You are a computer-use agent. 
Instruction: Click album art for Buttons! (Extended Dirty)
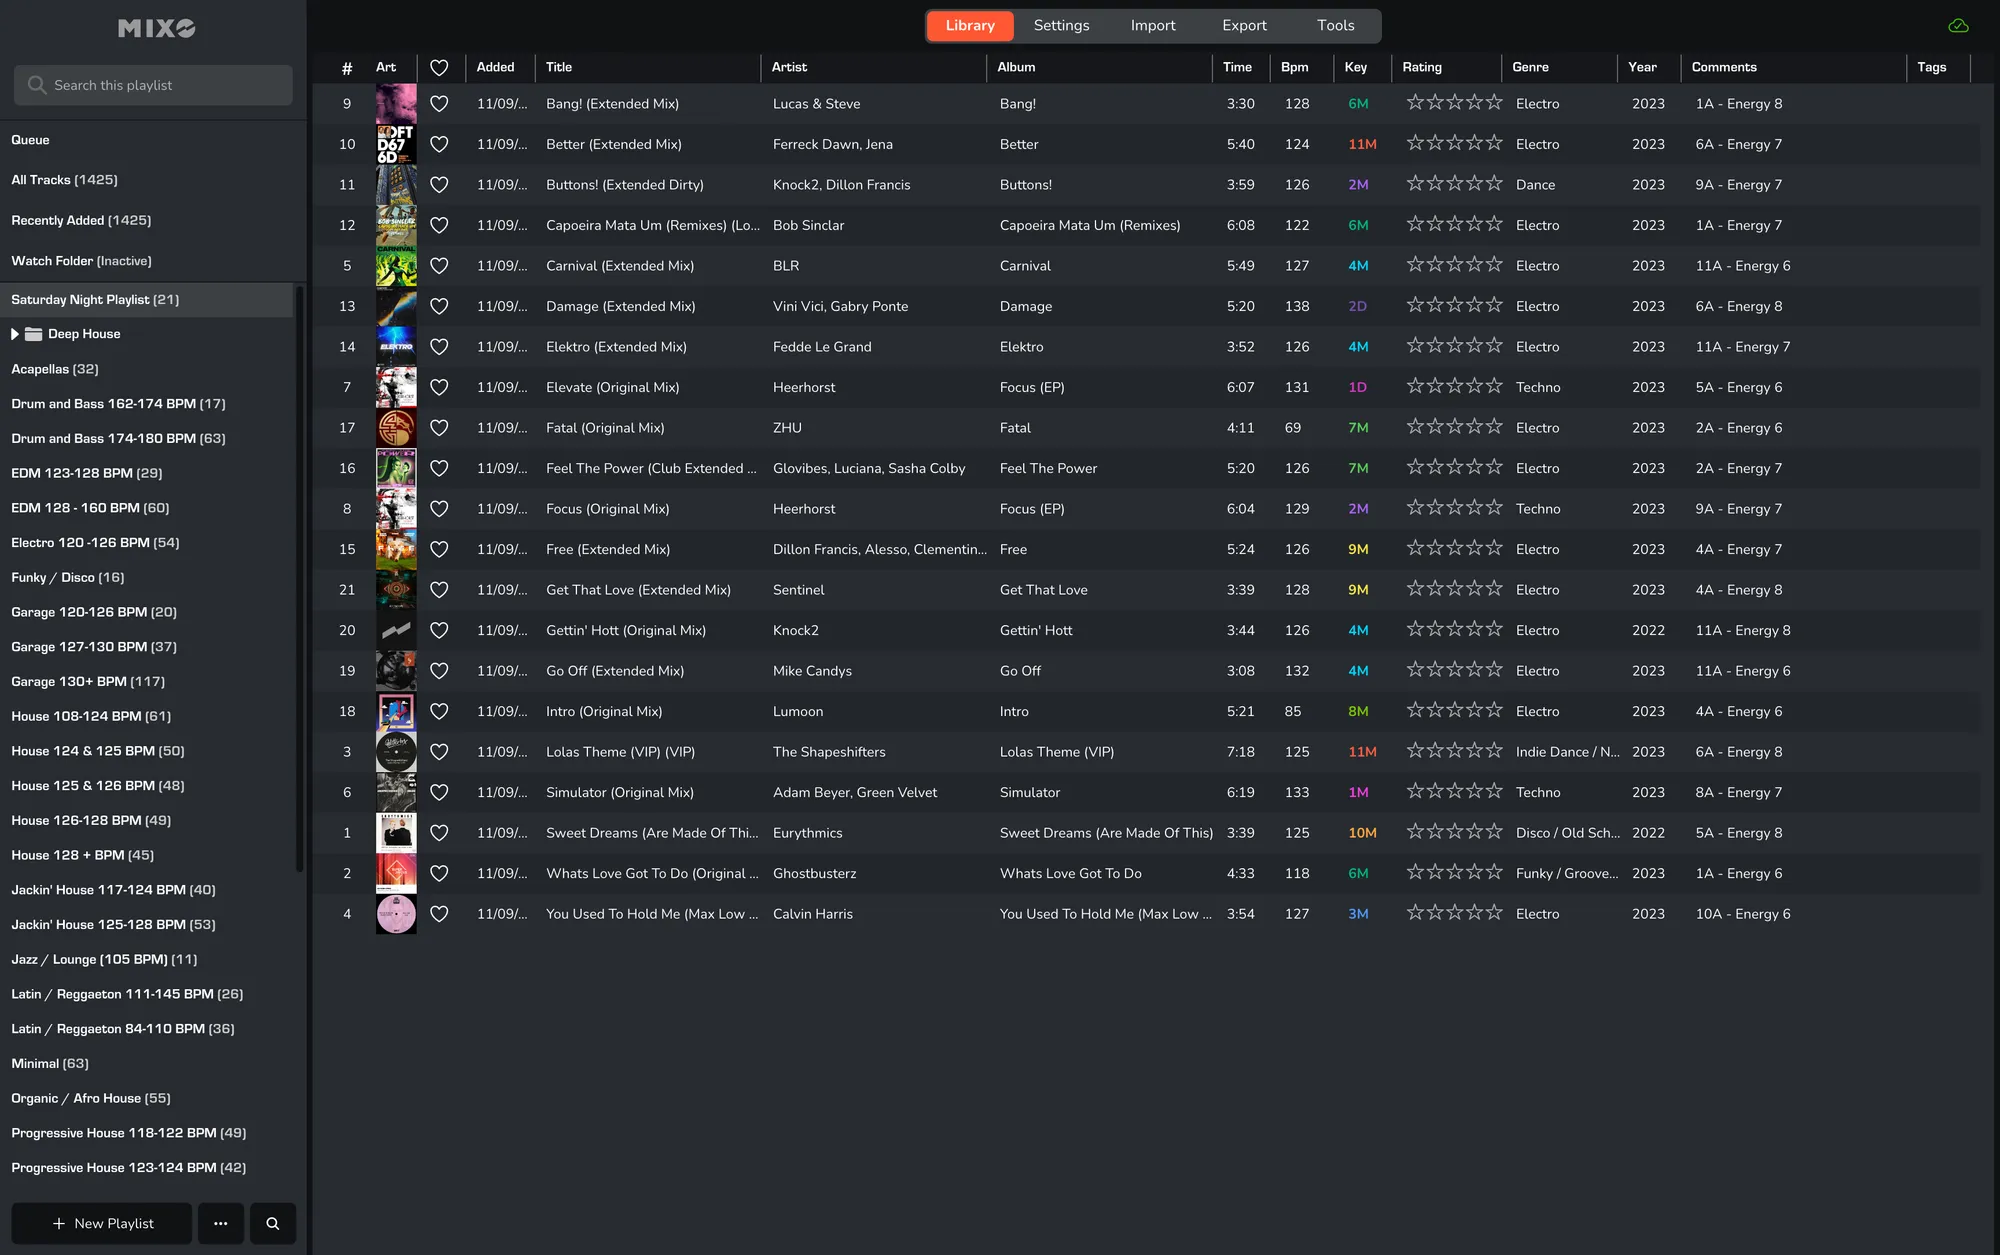[x=396, y=184]
